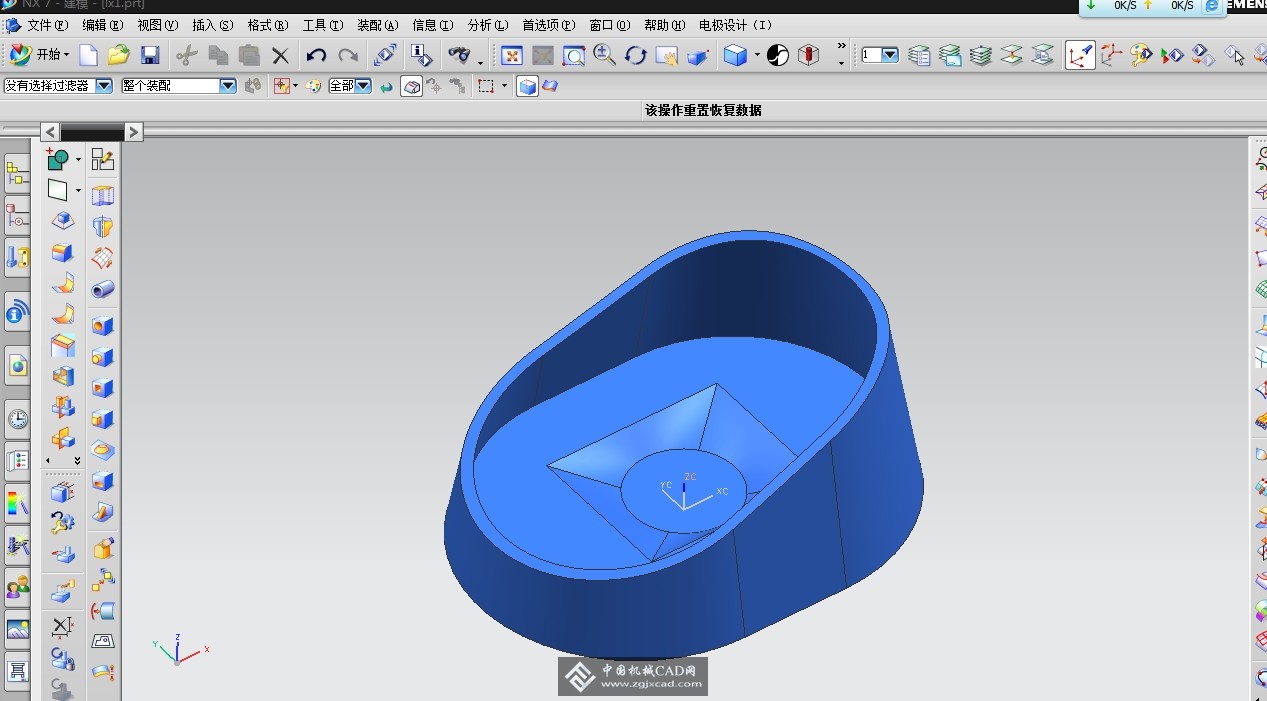The height and width of the screenshot is (701, 1267).
Task: Open the 帮助(H) menu
Action: coord(665,25)
